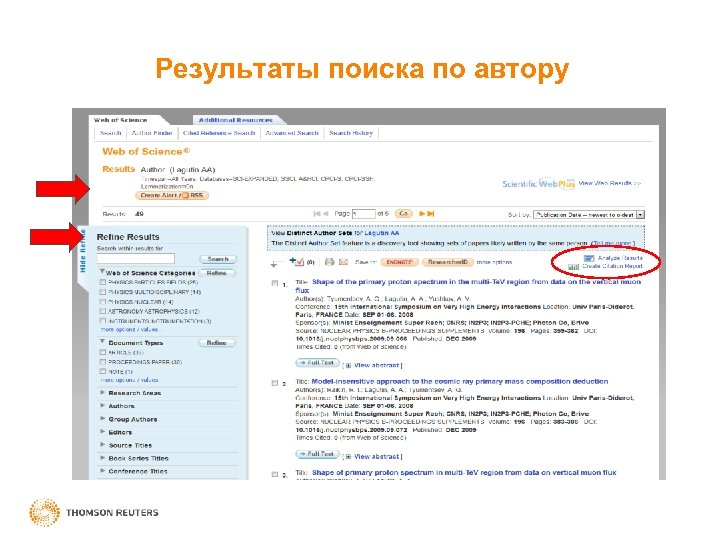The height and width of the screenshot is (540, 720).
Task: Open Full Text for result 2
Action: [317, 454]
